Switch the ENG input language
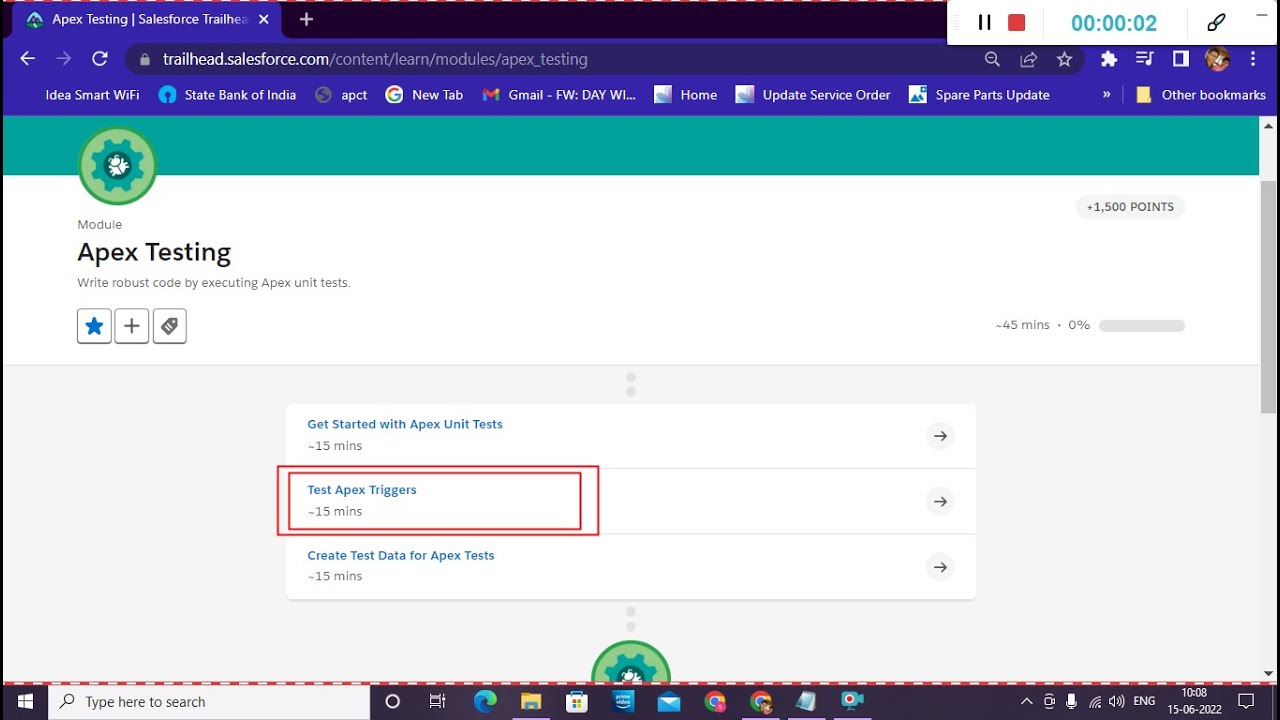Image resolution: width=1280 pixels, height=720 pixels. (1144, 702)
